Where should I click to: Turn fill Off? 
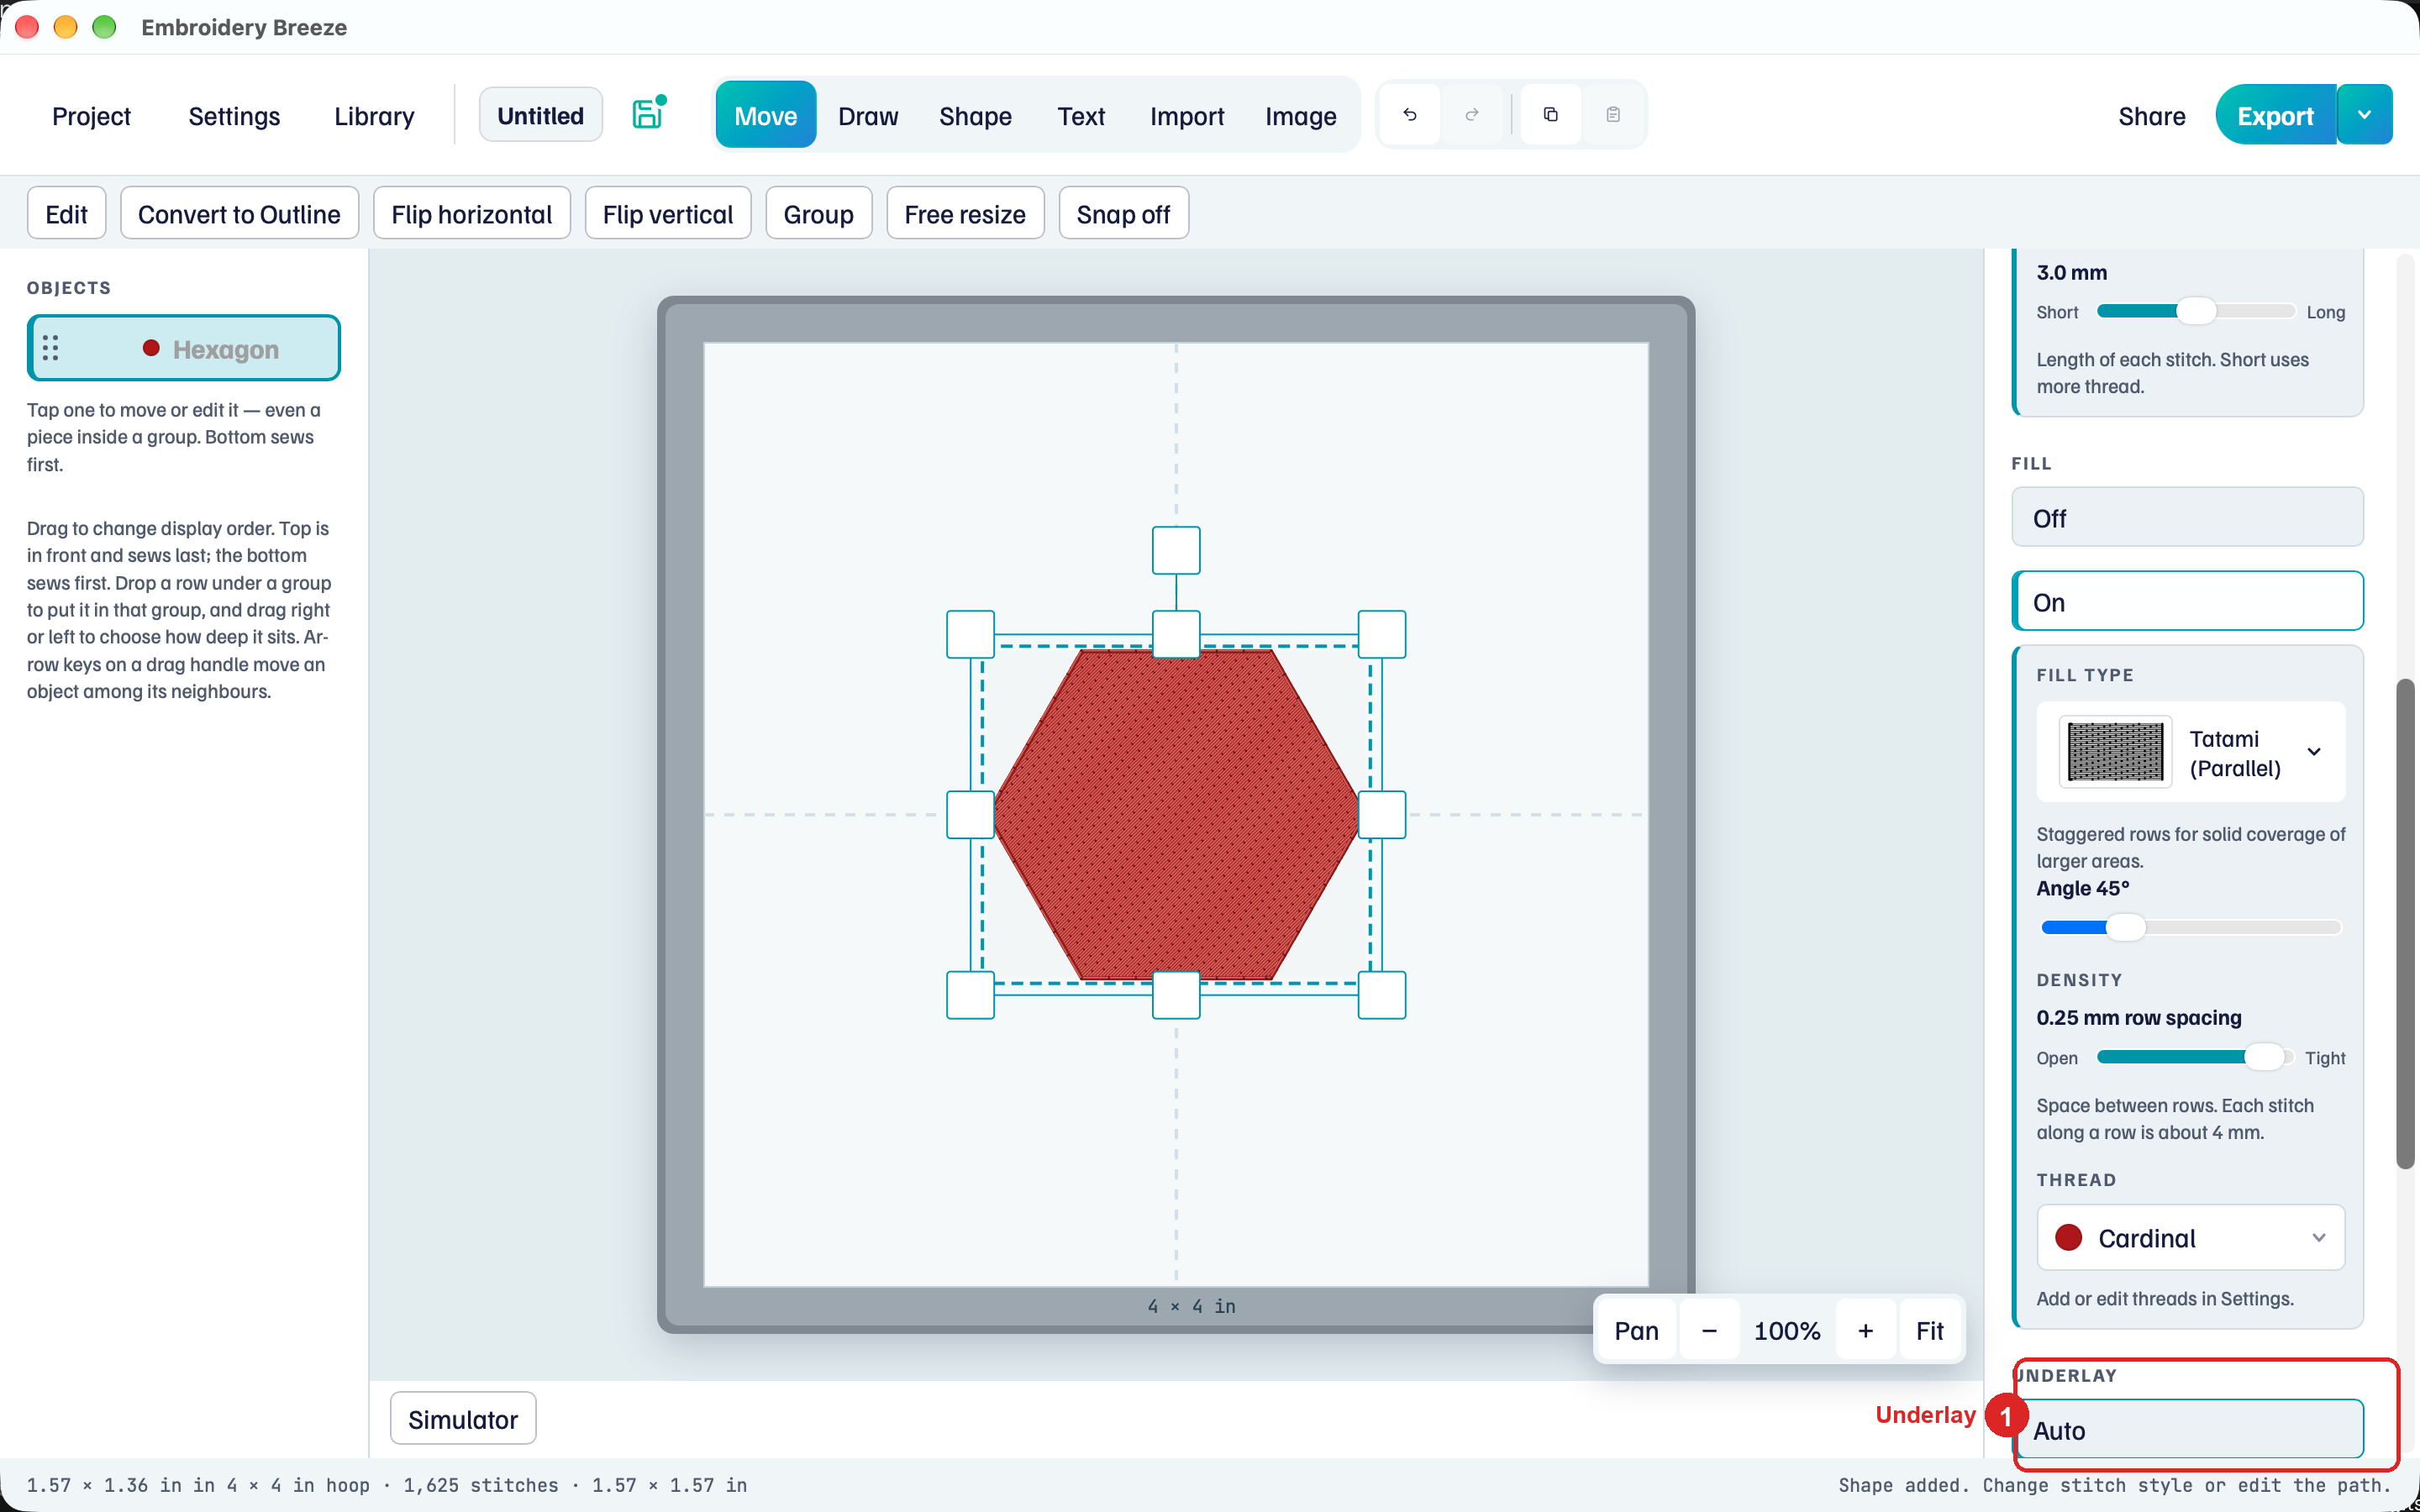click(x=2187, y=518)
